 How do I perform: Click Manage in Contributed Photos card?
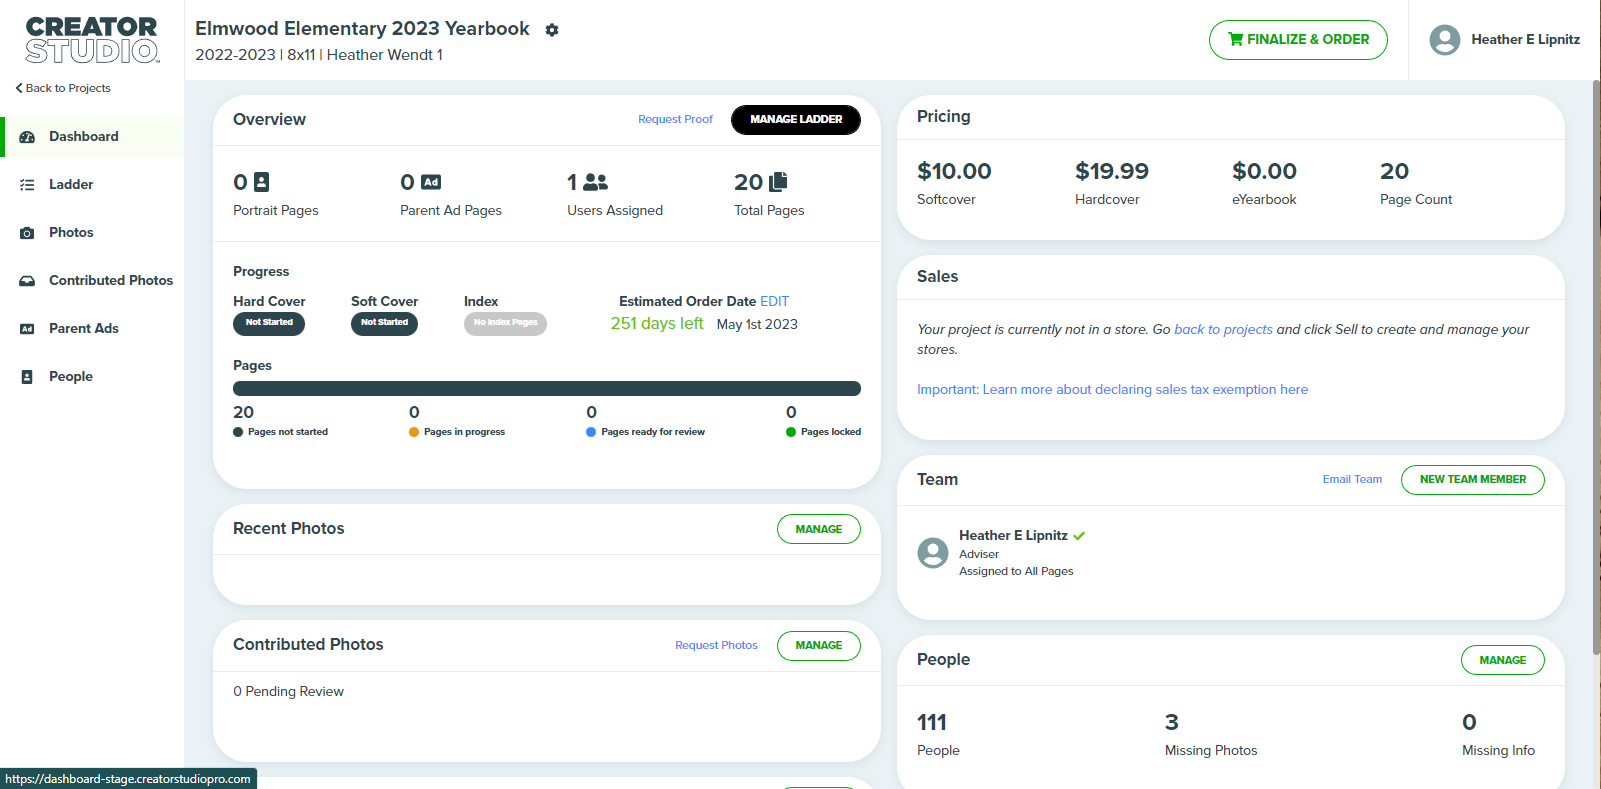coord(819,646)
